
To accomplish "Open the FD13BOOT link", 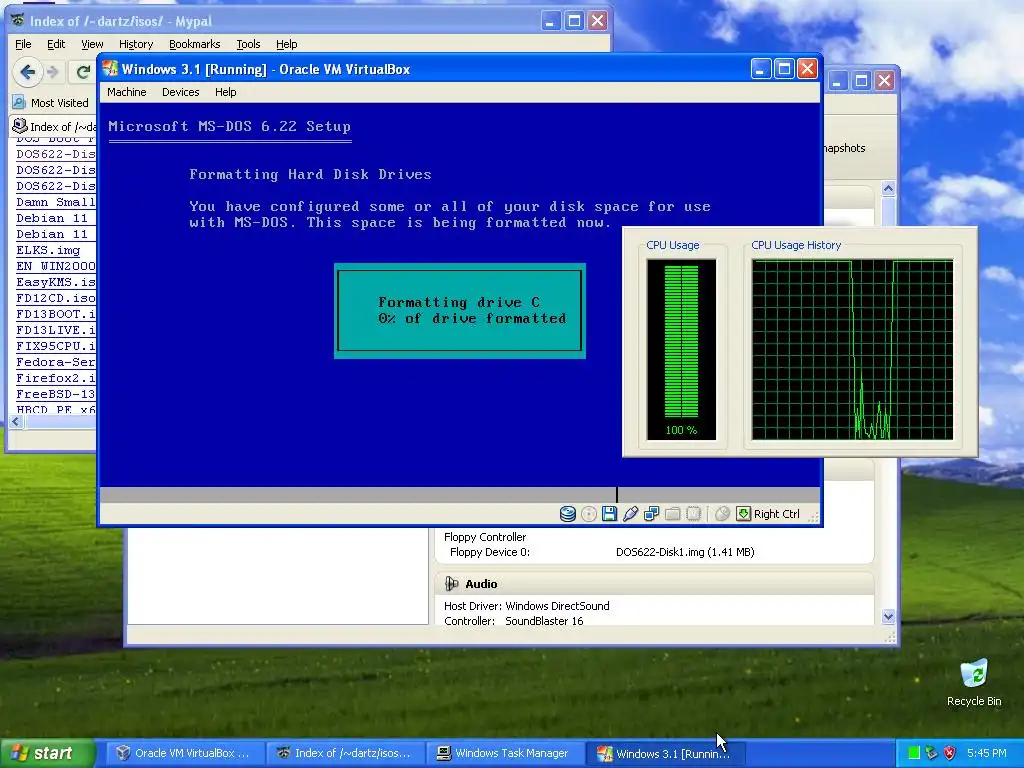I will click(56, 314).
